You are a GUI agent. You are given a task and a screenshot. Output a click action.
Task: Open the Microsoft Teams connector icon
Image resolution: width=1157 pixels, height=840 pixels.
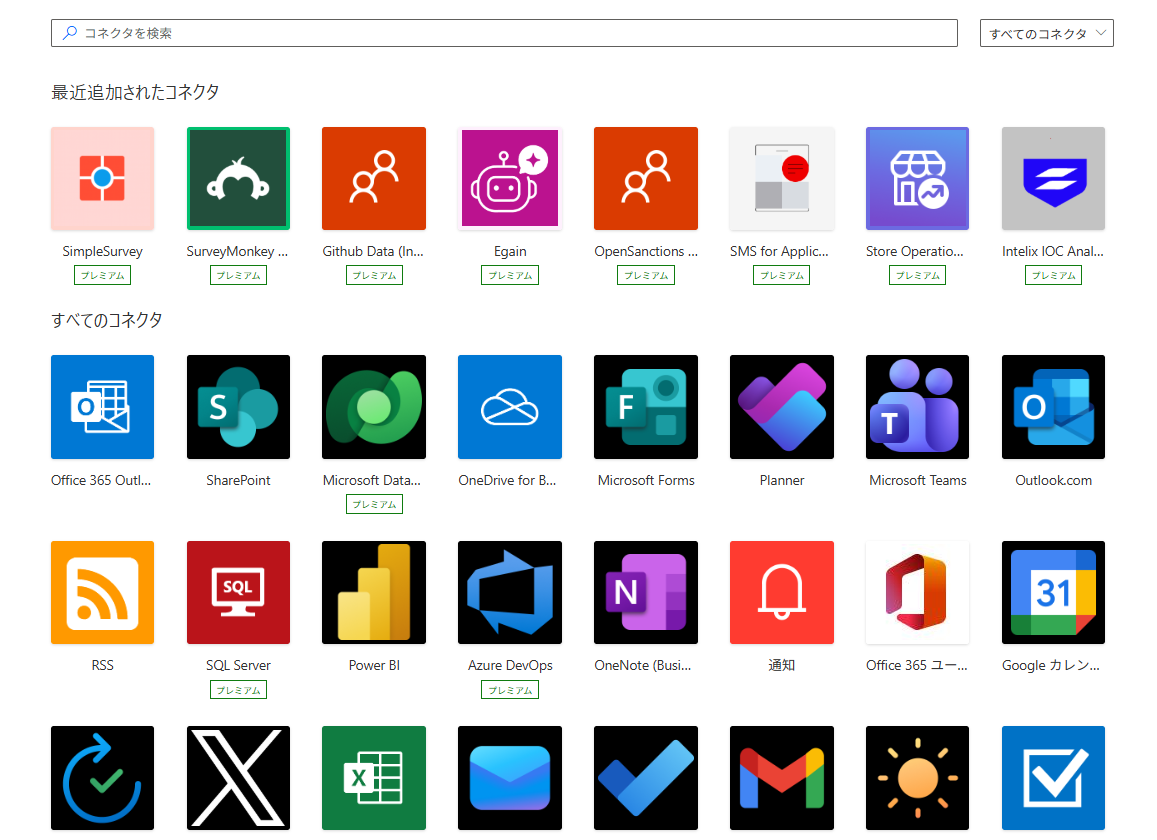[917, 407]
